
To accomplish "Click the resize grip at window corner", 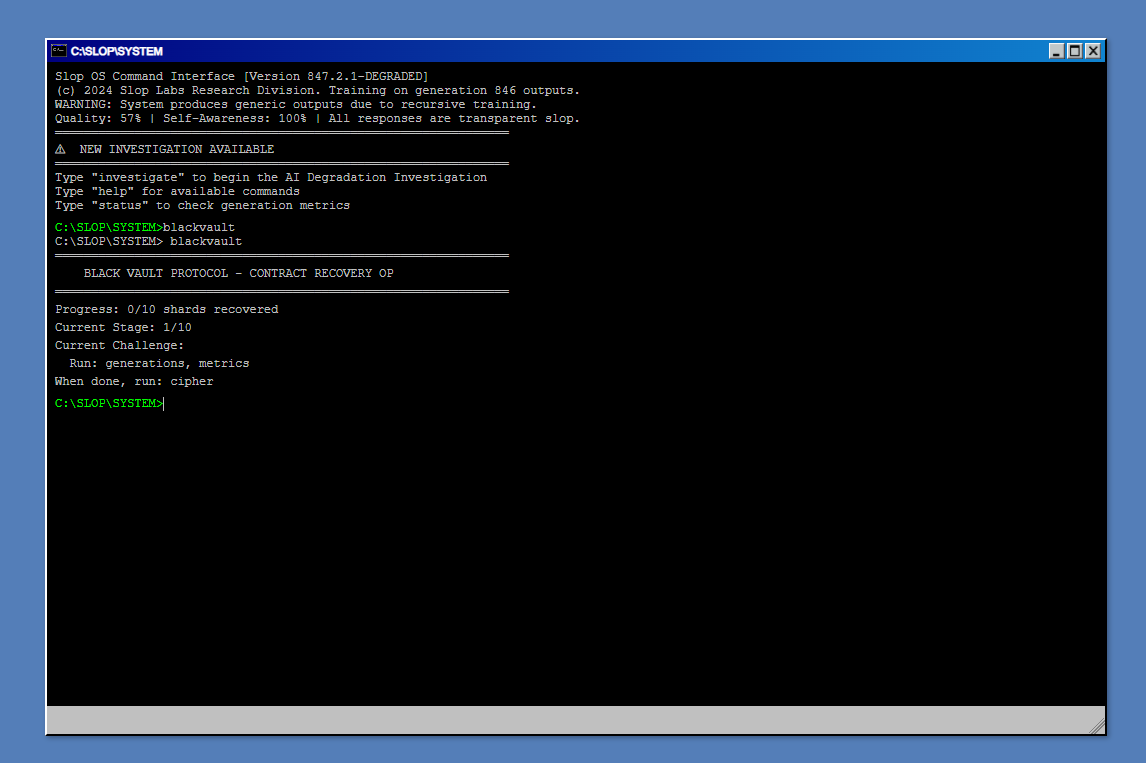I will click(x=1097, y=726).
